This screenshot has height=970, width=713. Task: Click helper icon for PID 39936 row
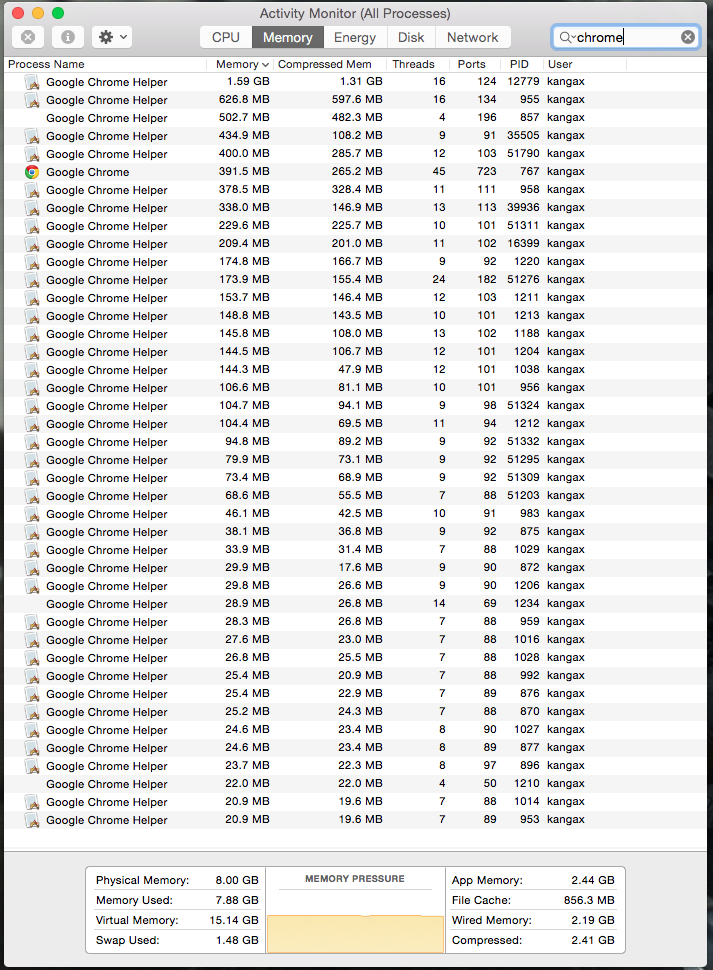[x=32, y=208]
